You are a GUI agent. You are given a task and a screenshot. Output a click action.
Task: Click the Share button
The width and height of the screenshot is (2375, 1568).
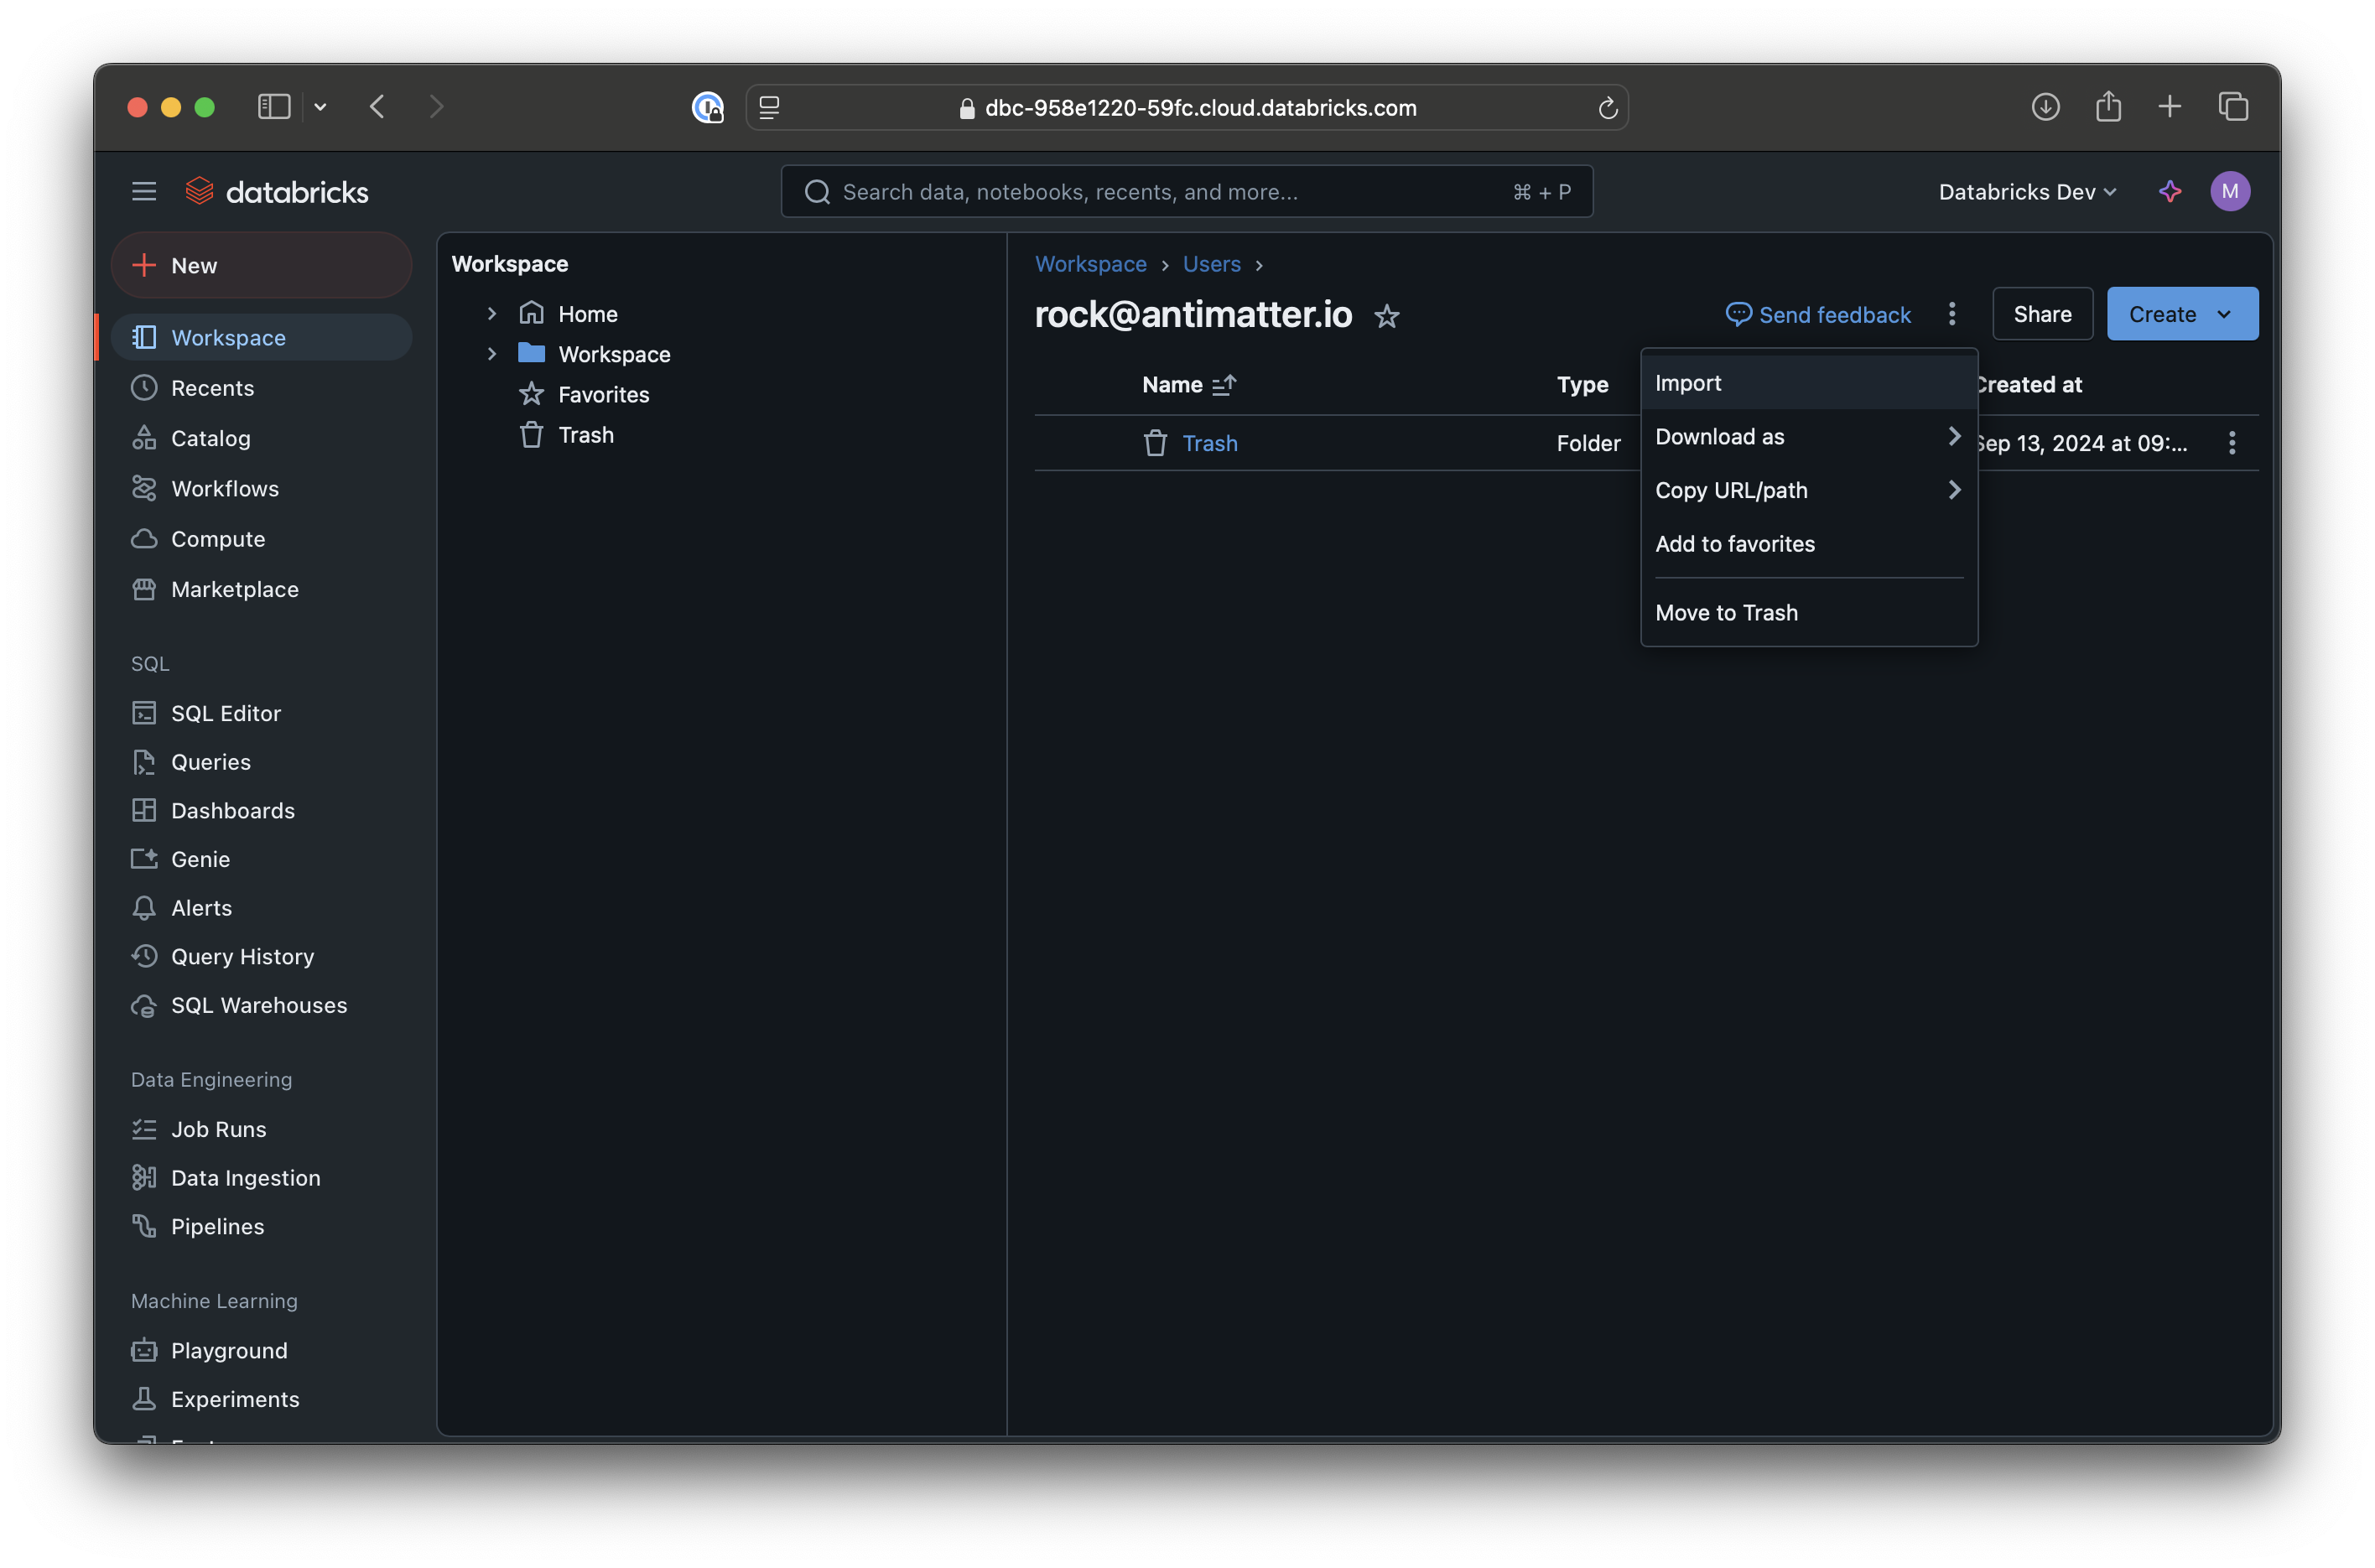[x=2041, y=314]
